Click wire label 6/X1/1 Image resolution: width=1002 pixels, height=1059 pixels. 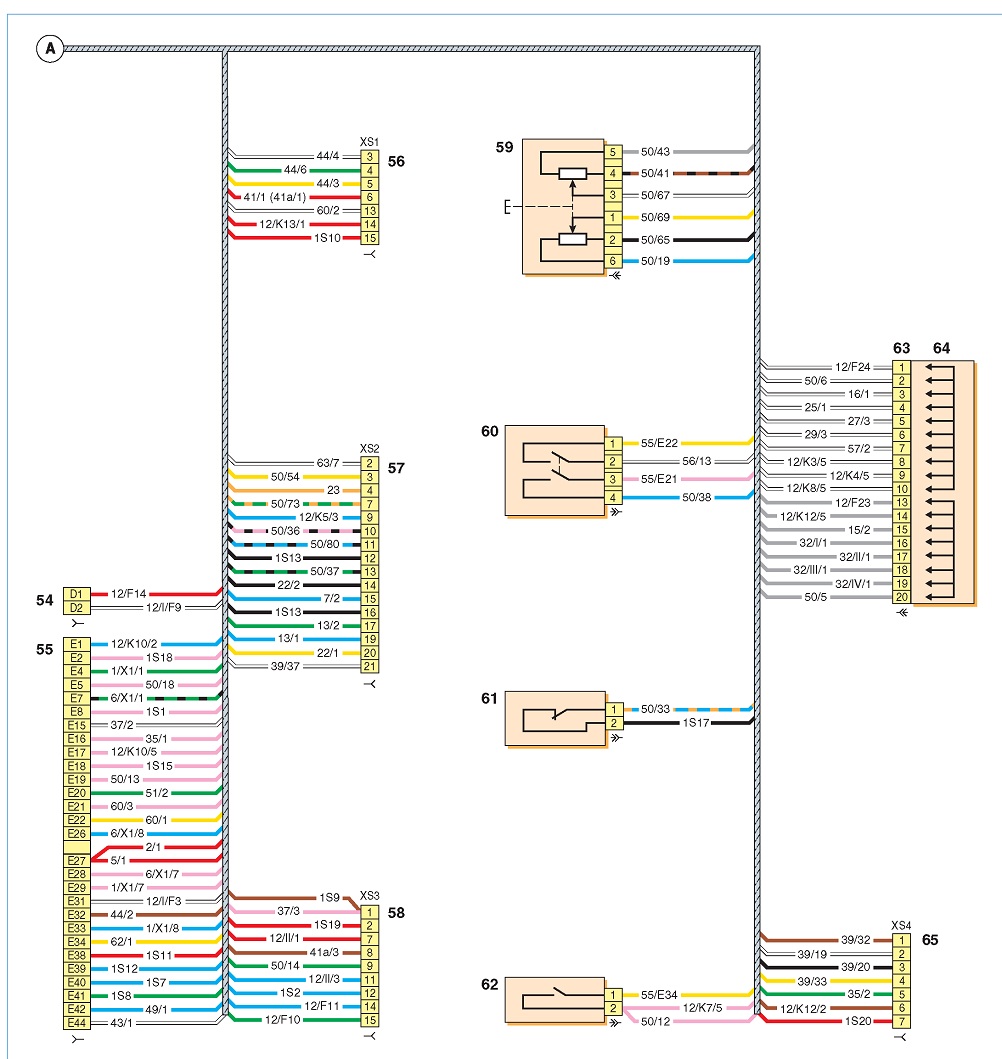pyautogui.click(x=127, y=698)
